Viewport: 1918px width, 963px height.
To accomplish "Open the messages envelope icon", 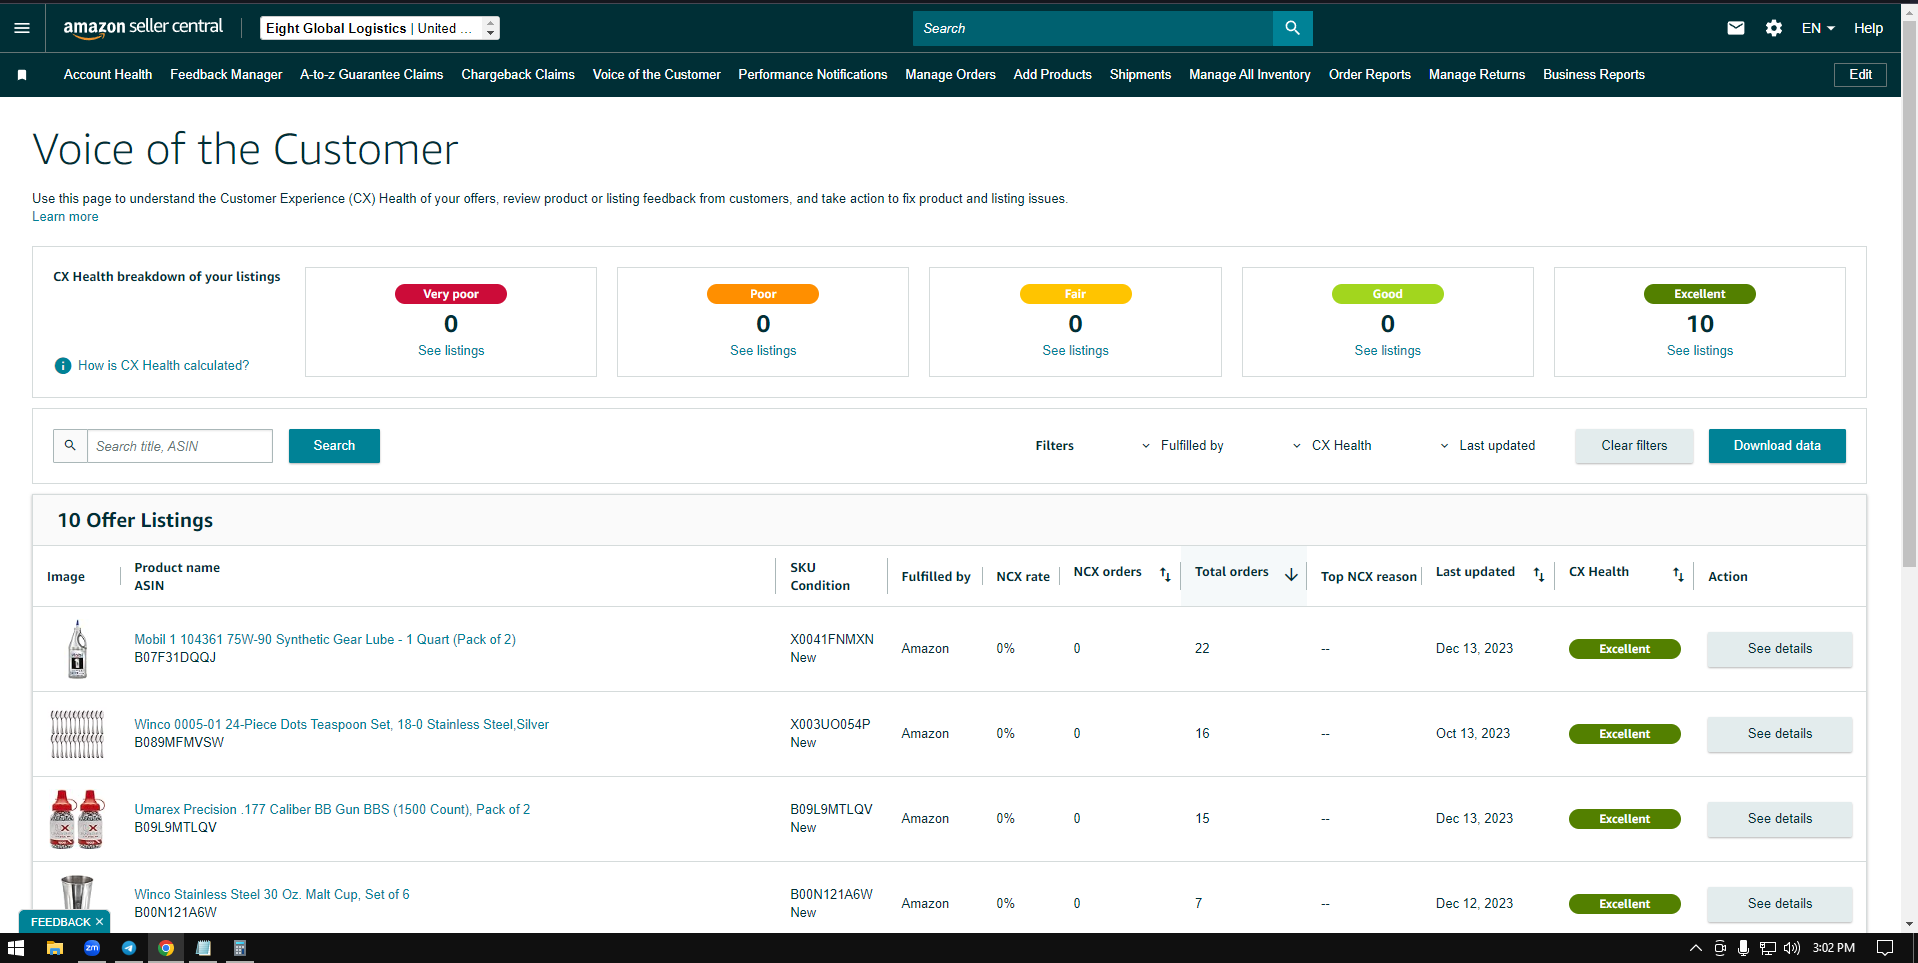I will point(1736,28).
